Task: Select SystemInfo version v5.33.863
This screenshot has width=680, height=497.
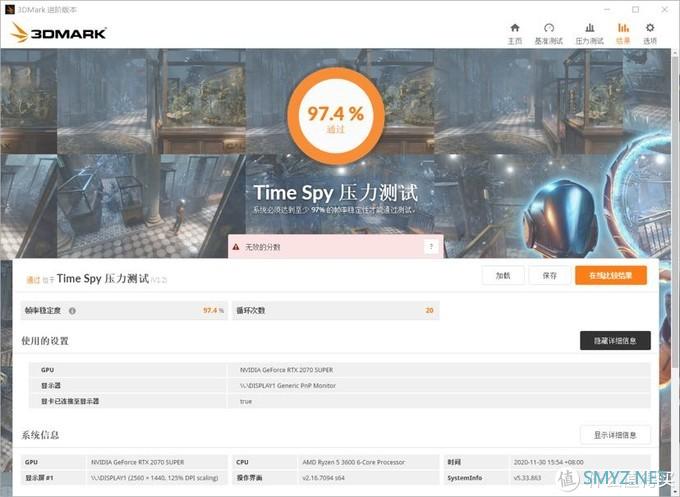Action: pyautogui.click(x=527, y=478)
